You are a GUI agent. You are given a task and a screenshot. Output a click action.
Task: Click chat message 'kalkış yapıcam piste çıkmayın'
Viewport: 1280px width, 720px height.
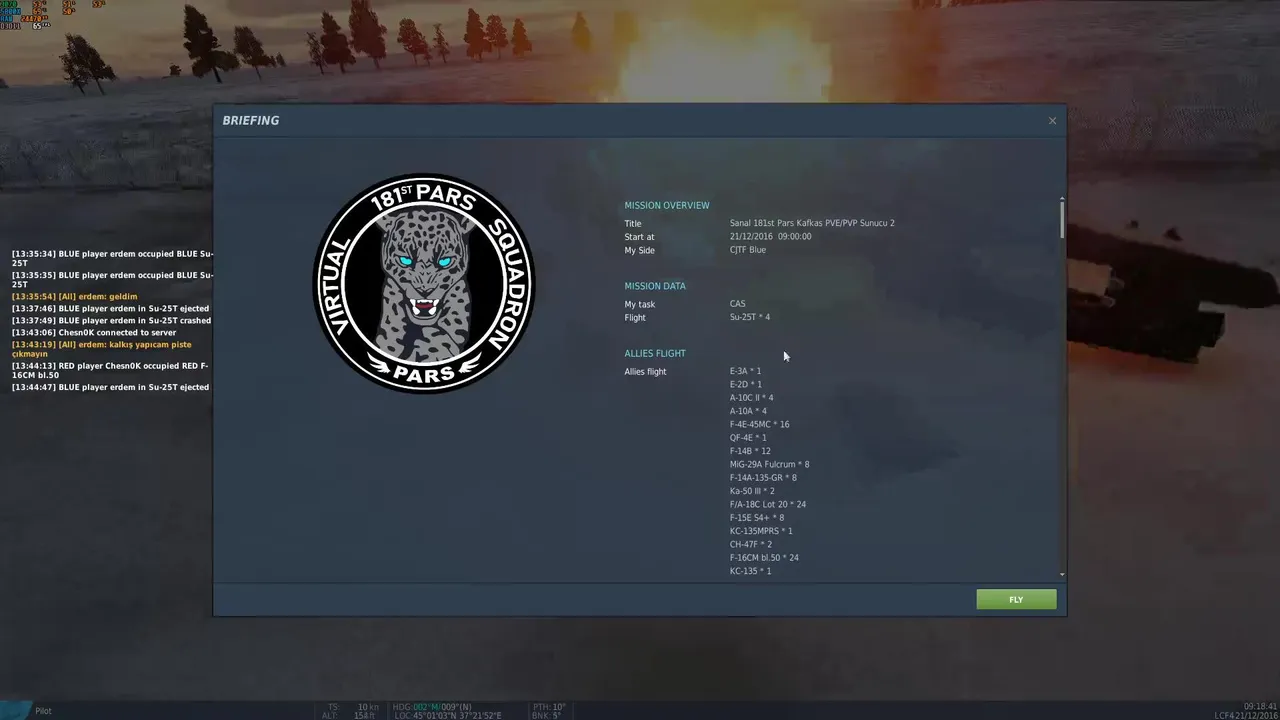pos(102,349)
